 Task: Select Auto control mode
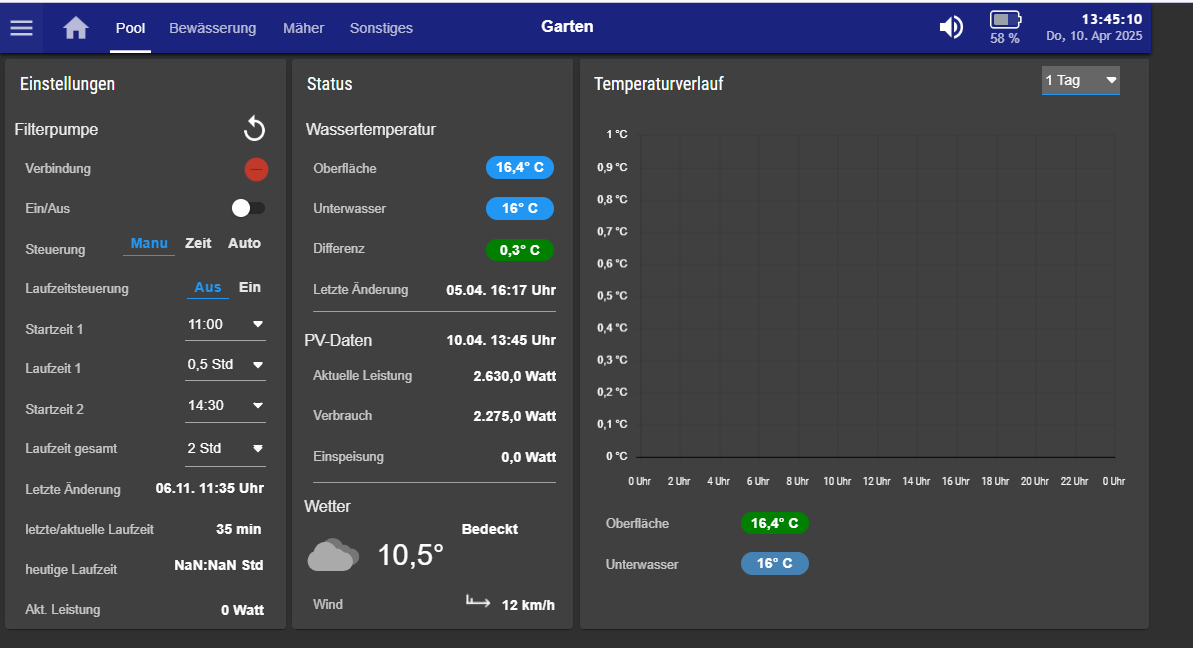coord(244,243)
